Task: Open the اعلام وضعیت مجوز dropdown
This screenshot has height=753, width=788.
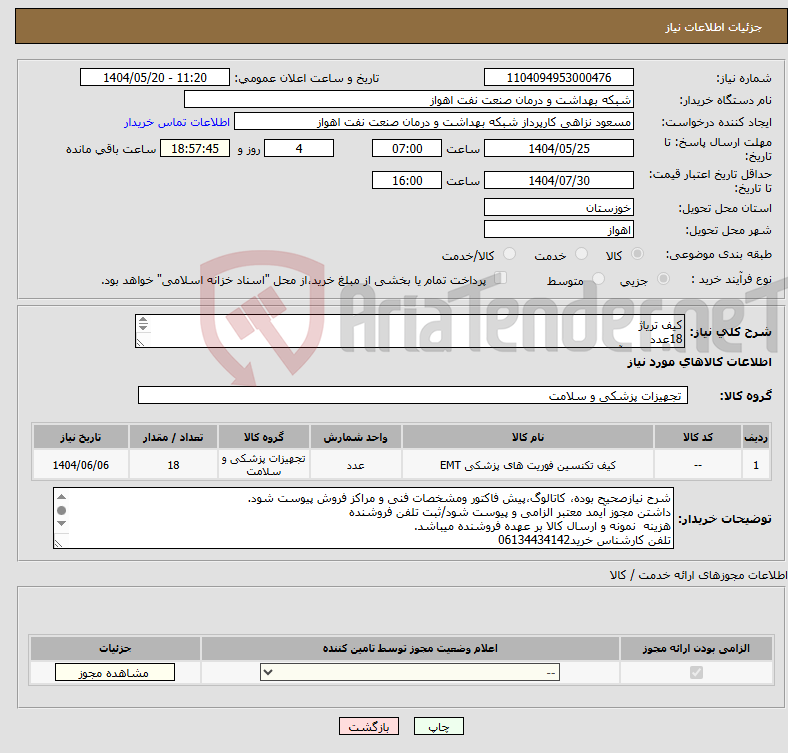Action: [x=410, y=673]
